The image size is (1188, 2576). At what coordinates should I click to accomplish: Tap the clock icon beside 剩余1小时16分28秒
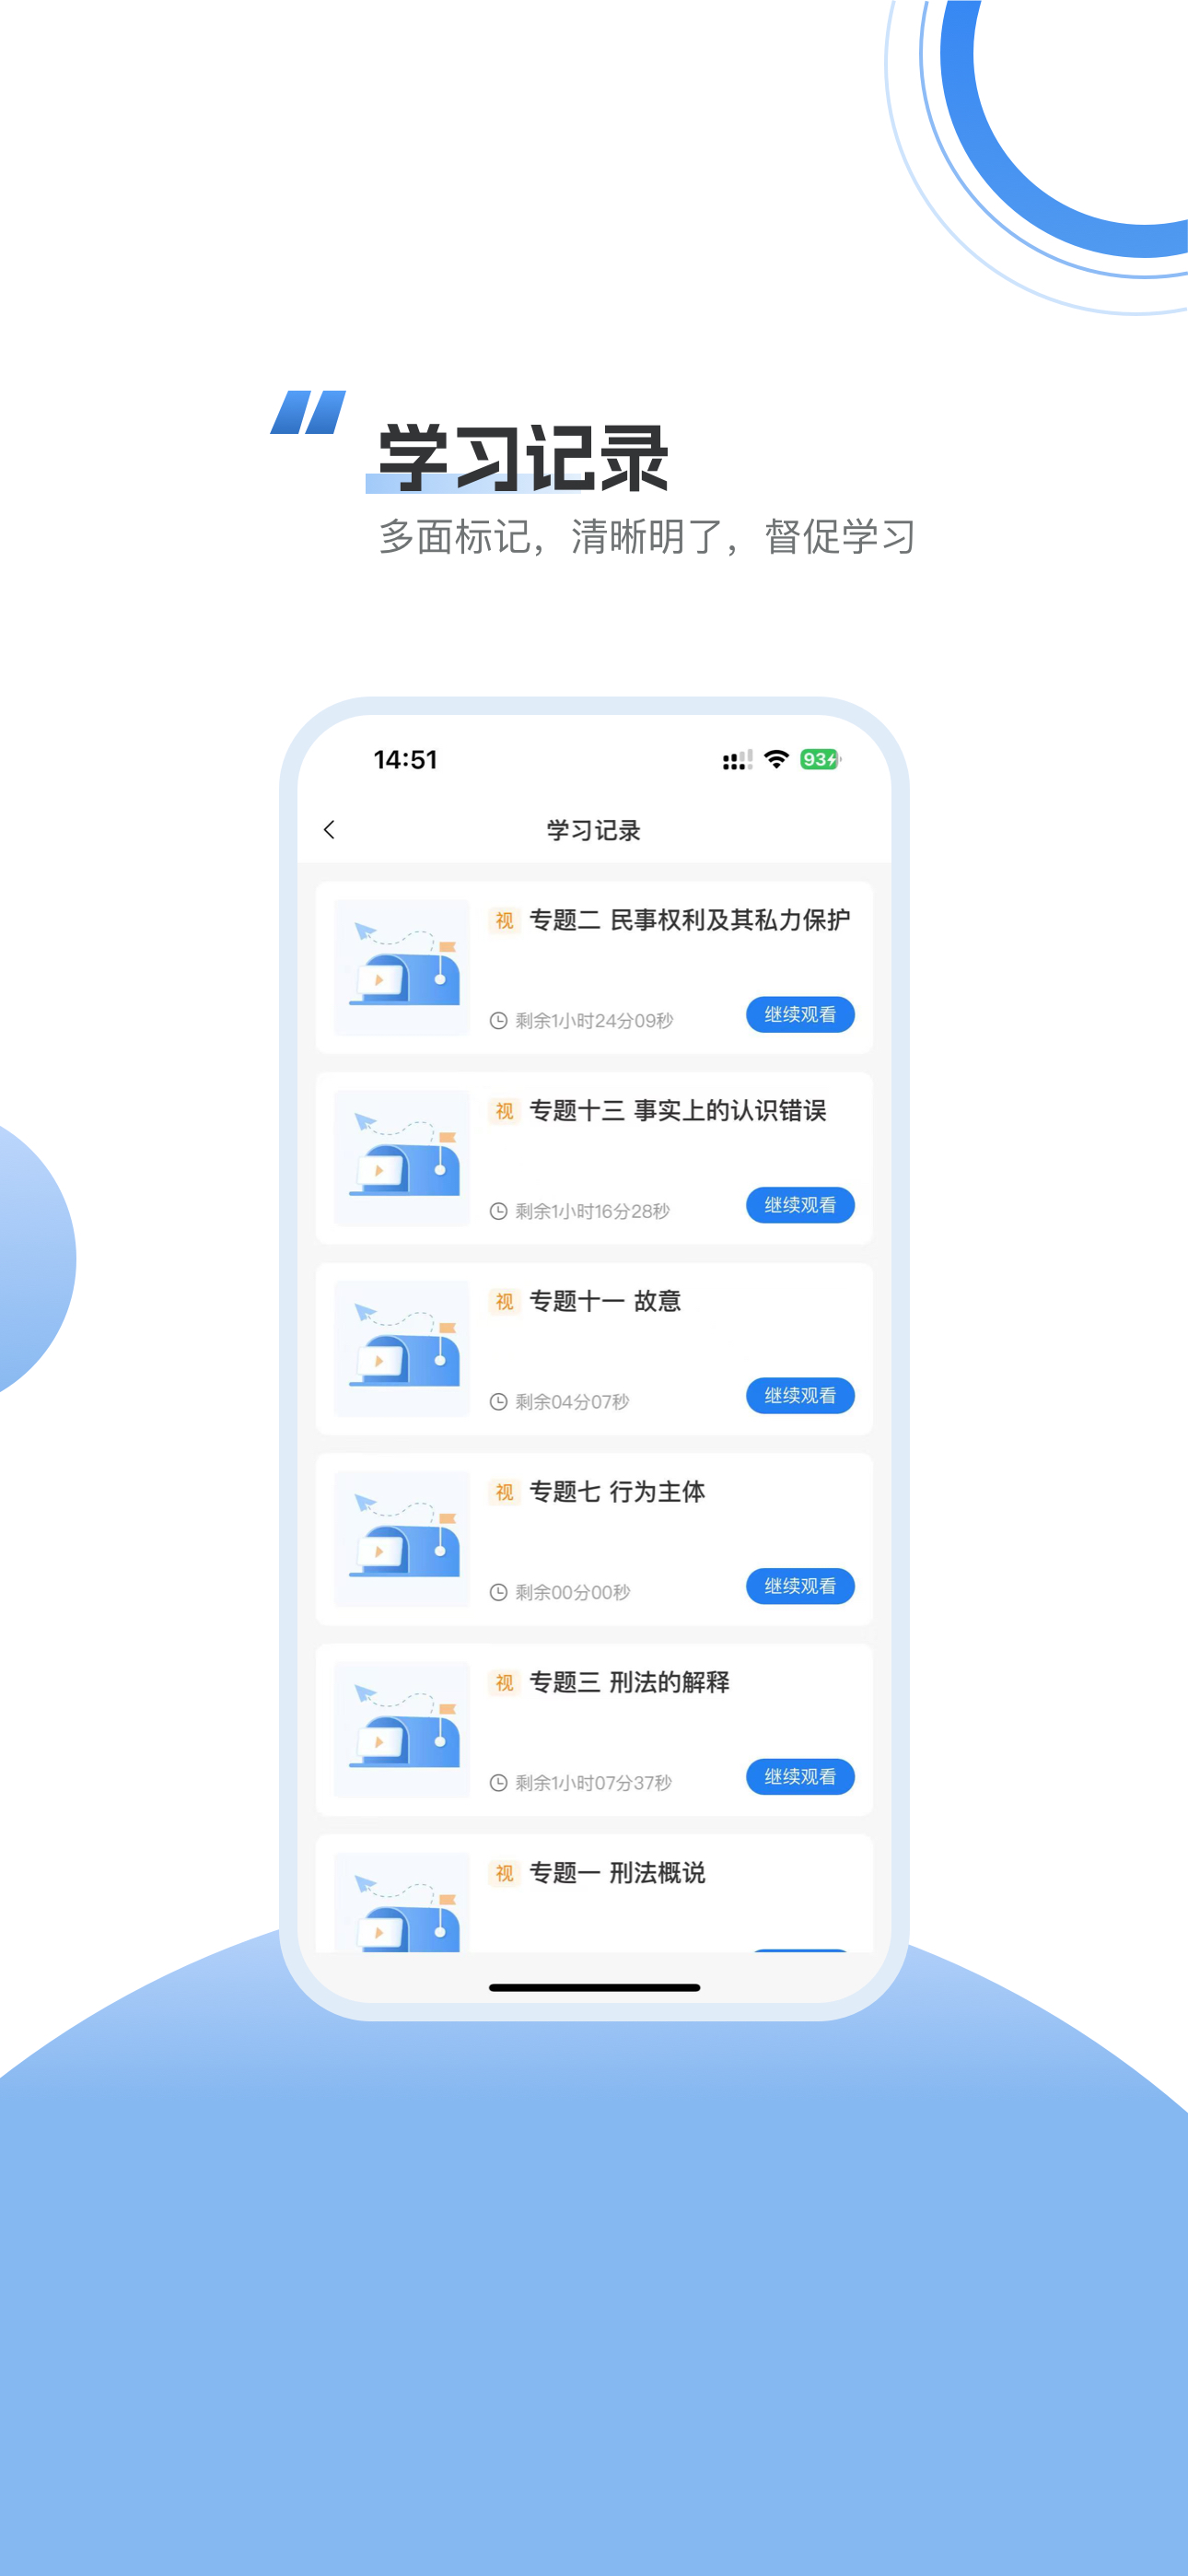click(498, 1211)
